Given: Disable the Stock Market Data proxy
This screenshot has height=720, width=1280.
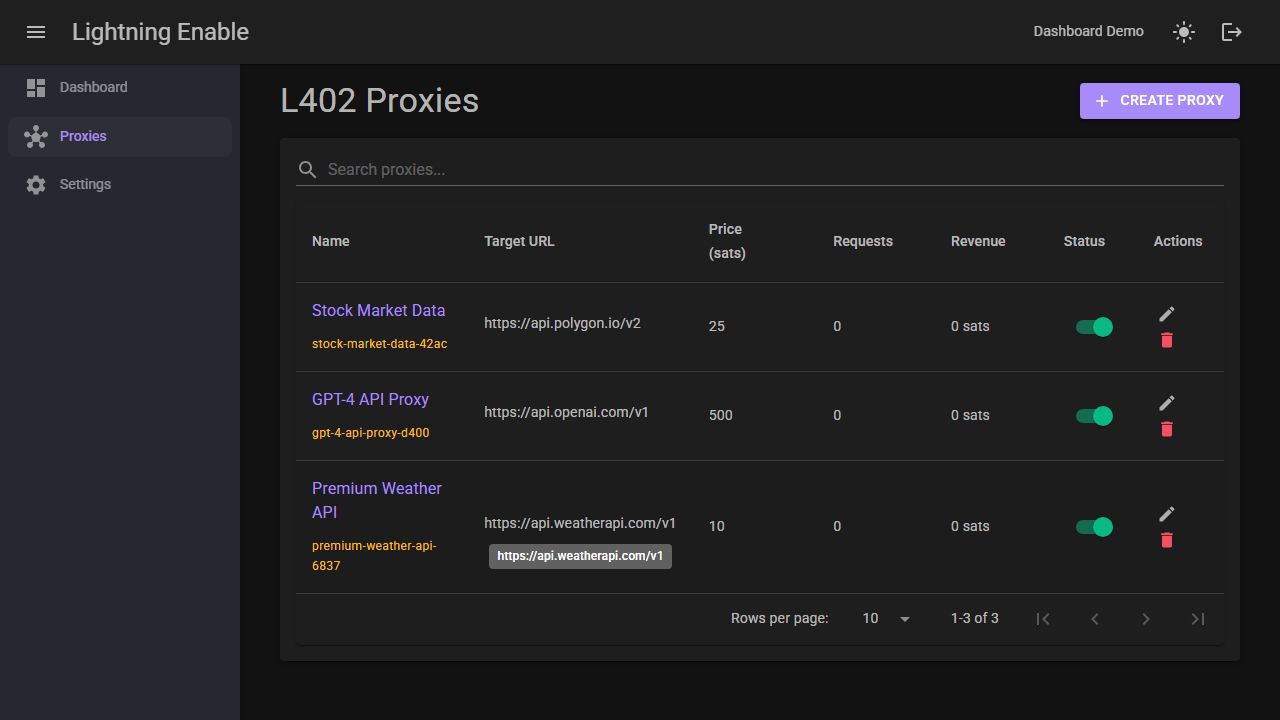Looking at the screenshot, I should [x=1094, y=327].
